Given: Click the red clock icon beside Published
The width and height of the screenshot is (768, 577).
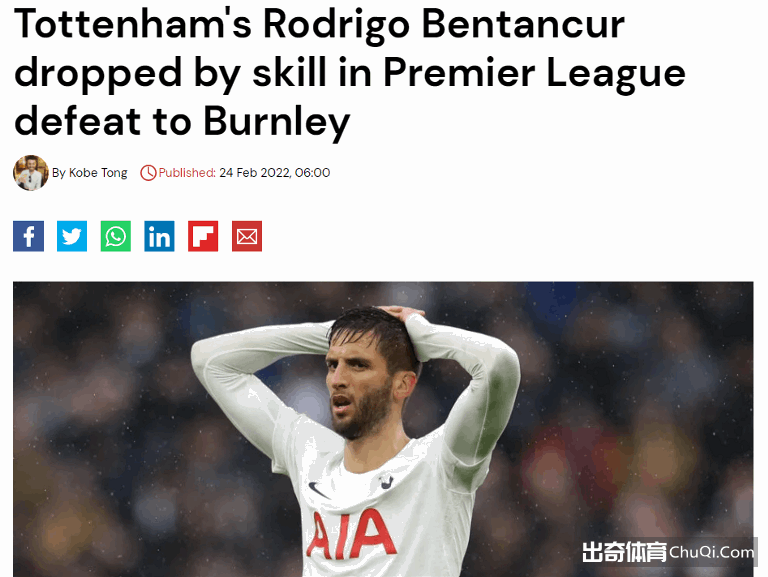Looking at the screenshot, I should (148, 173).
